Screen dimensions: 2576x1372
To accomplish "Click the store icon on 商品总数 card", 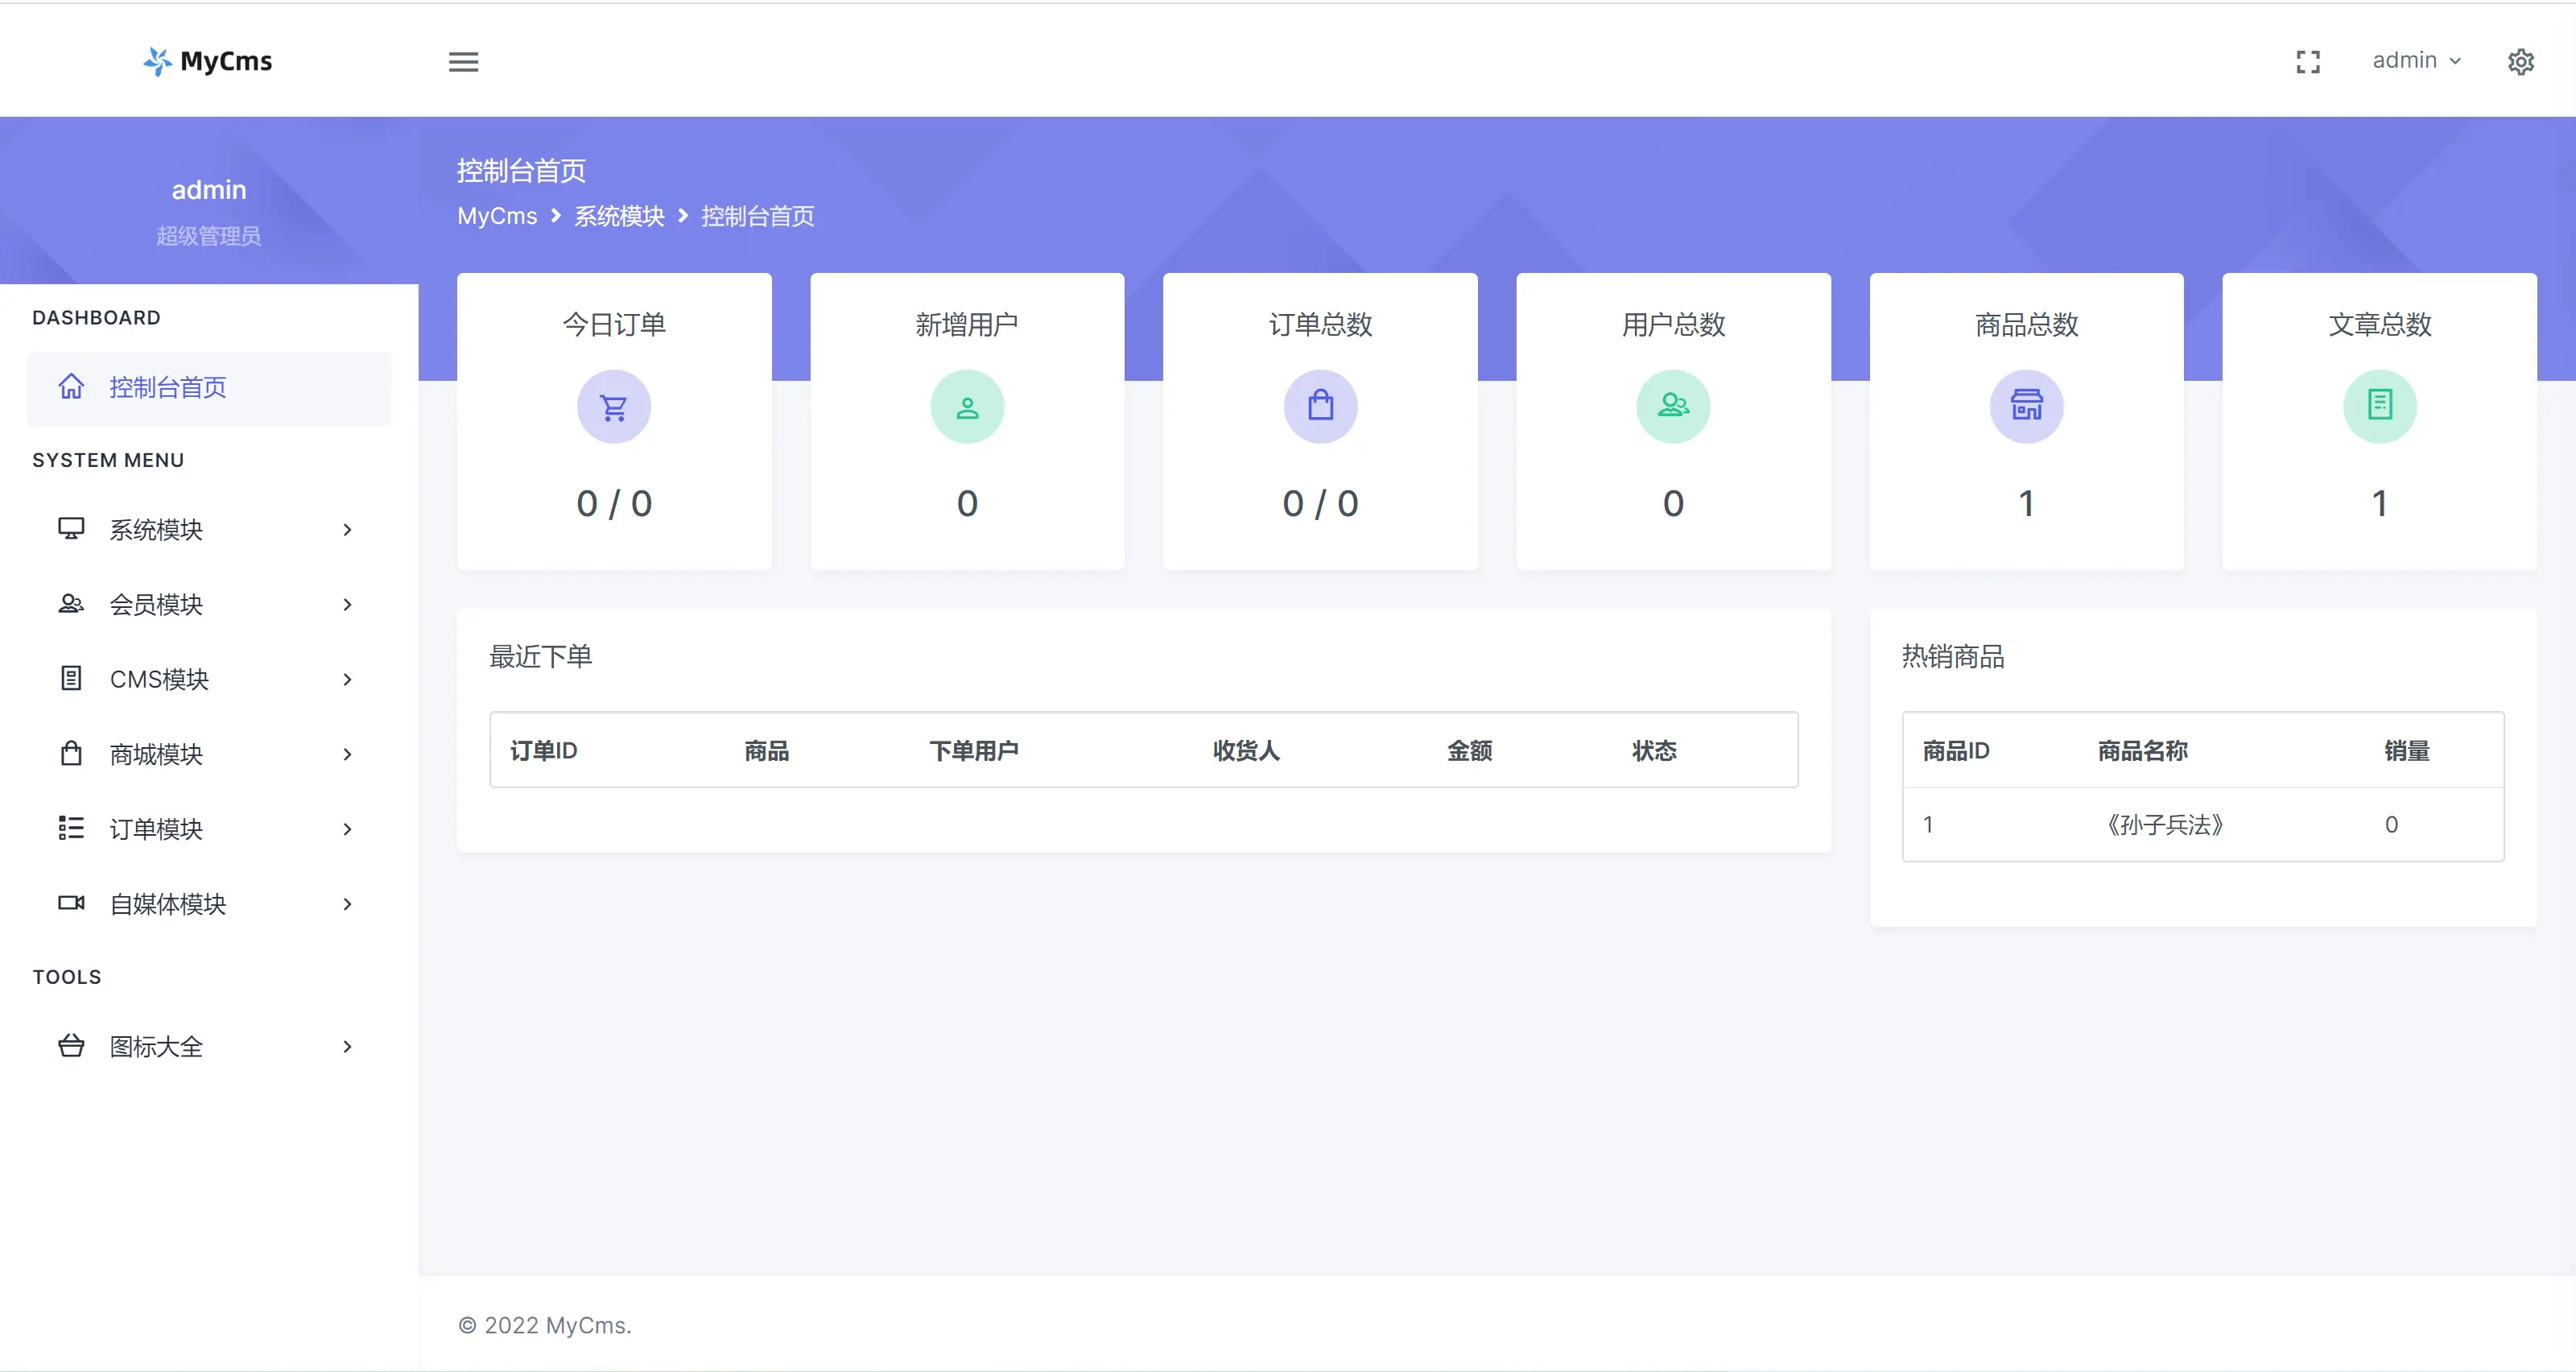I will [2026, 406].
